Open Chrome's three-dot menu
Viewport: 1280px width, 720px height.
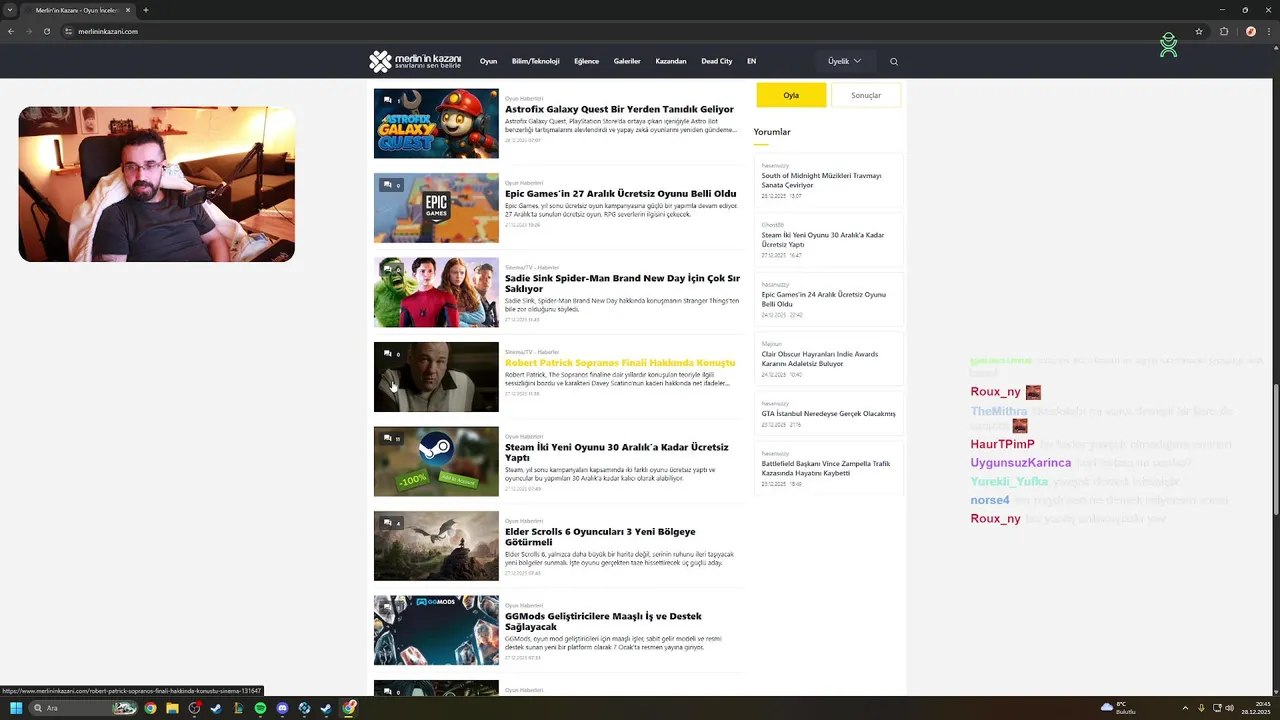1268,31
